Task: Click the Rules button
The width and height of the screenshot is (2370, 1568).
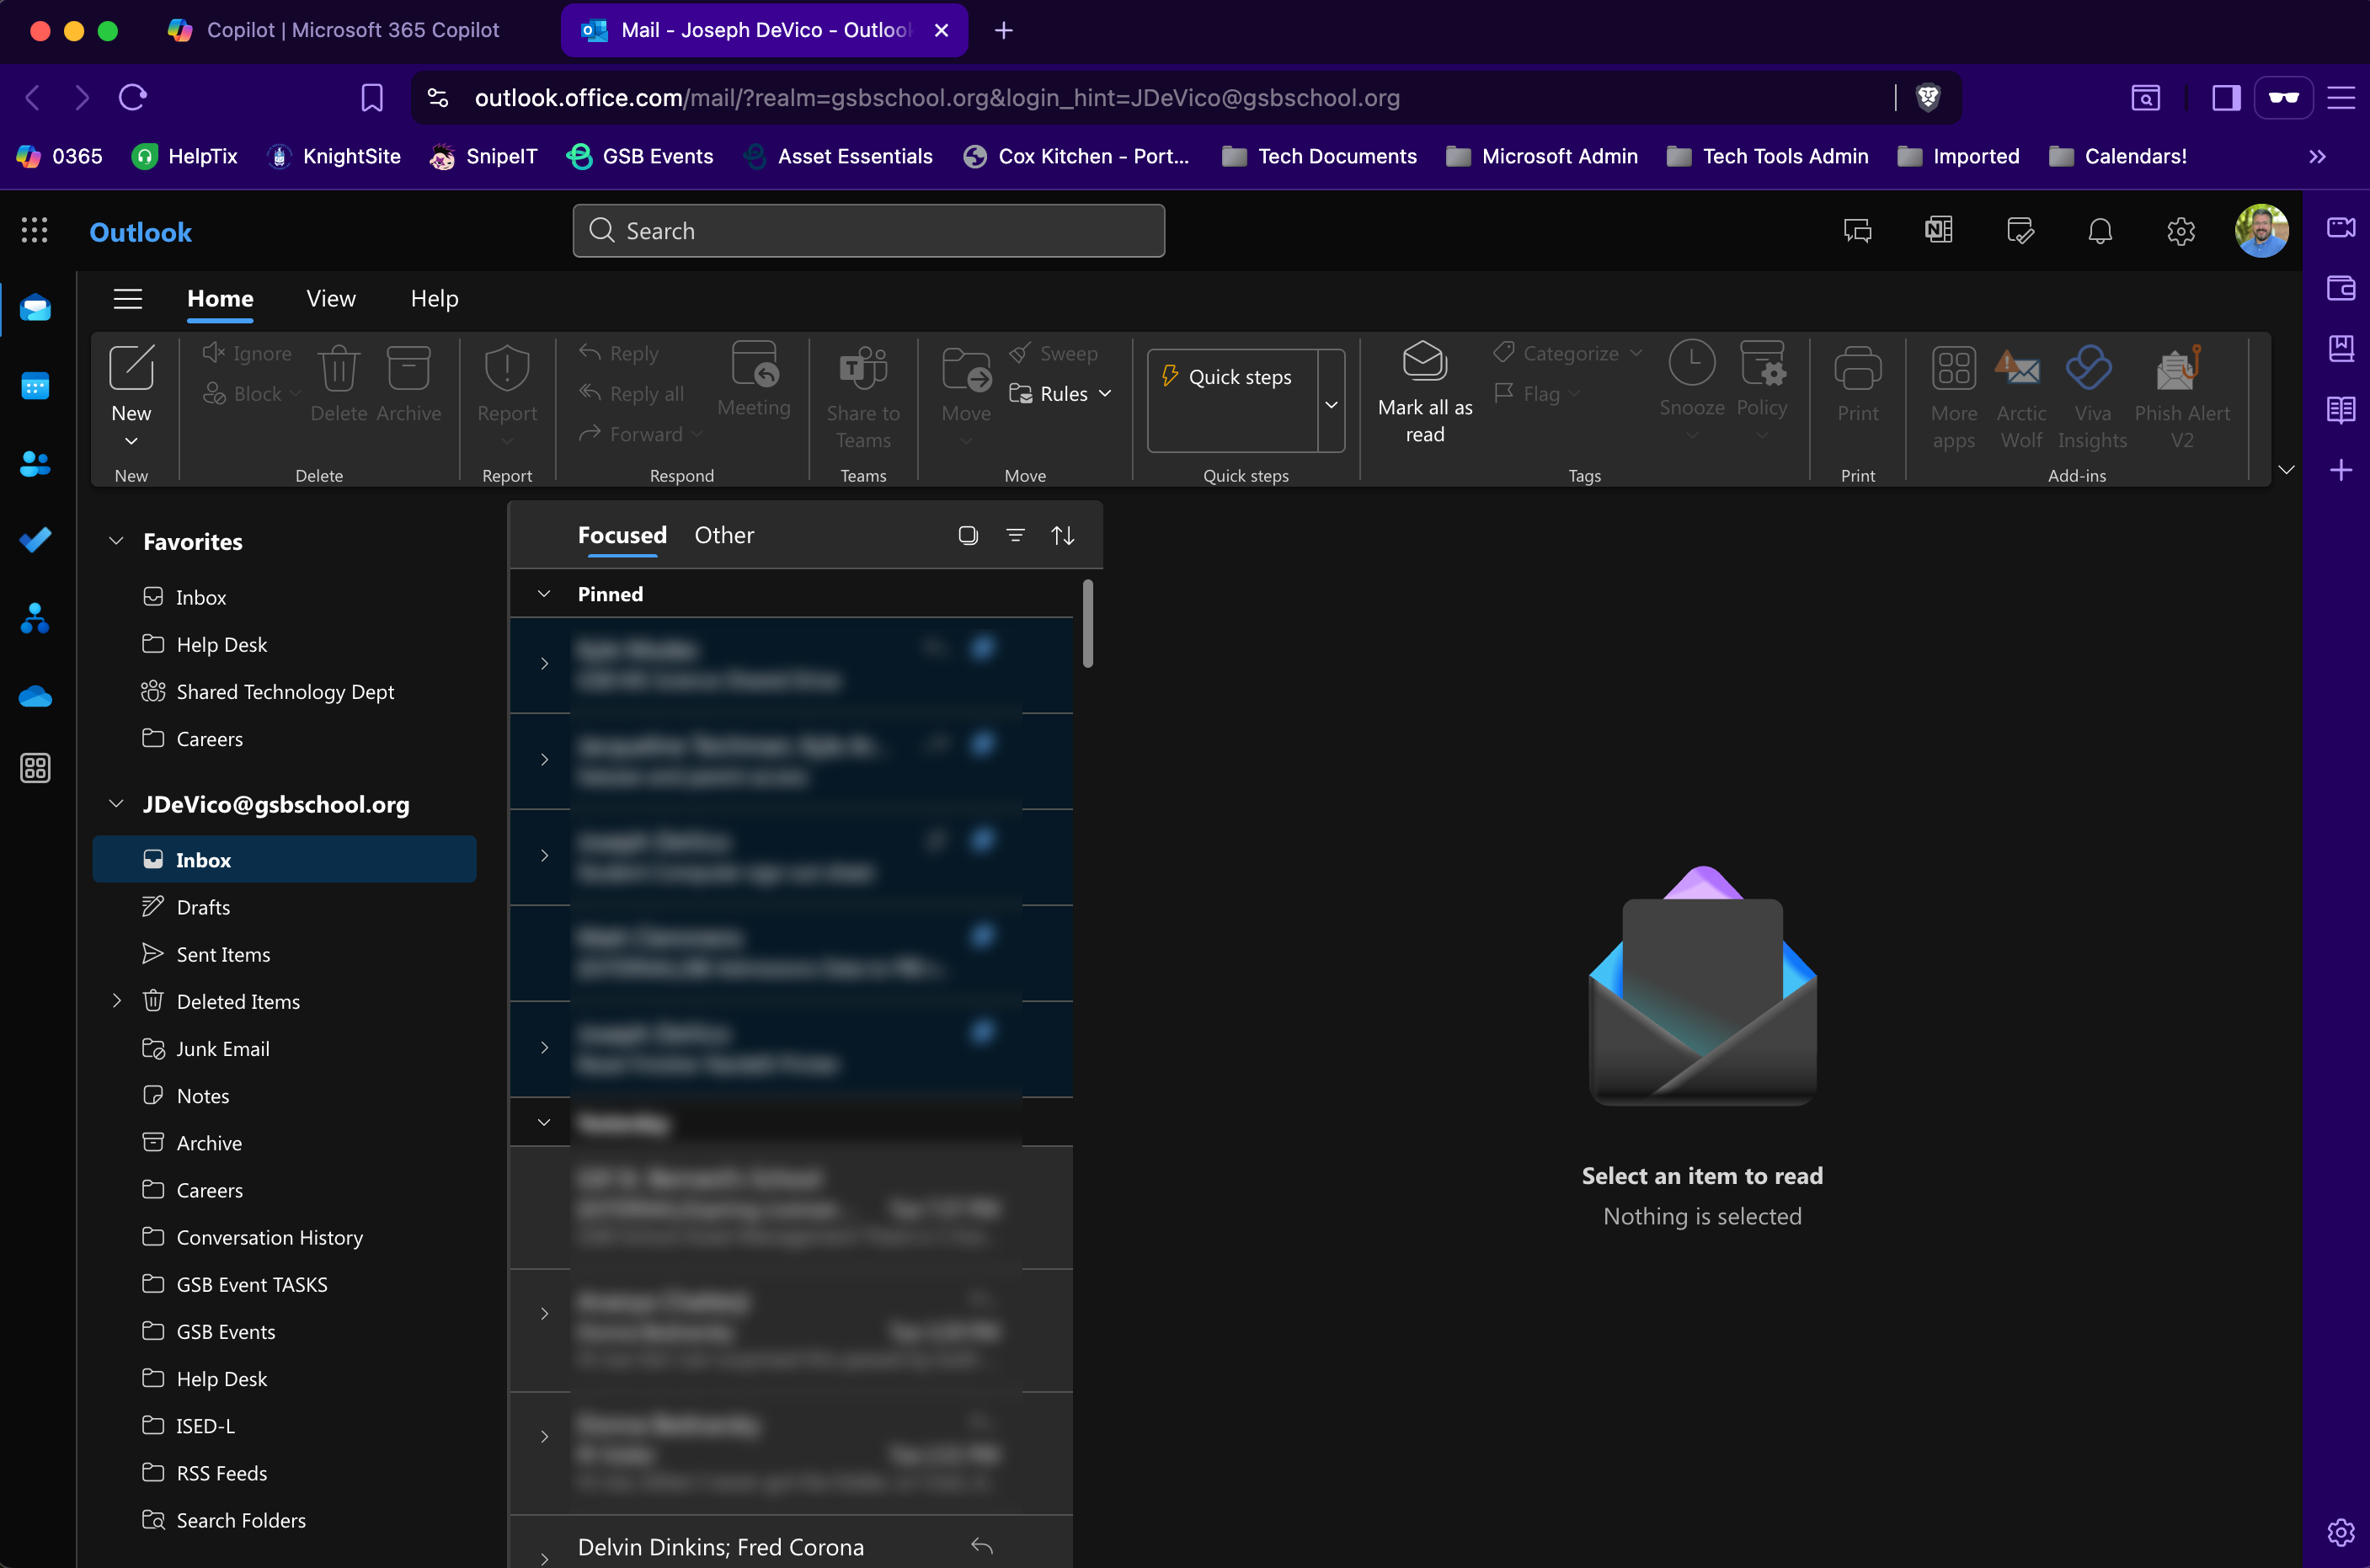Action: click(x=1060, y=394)
